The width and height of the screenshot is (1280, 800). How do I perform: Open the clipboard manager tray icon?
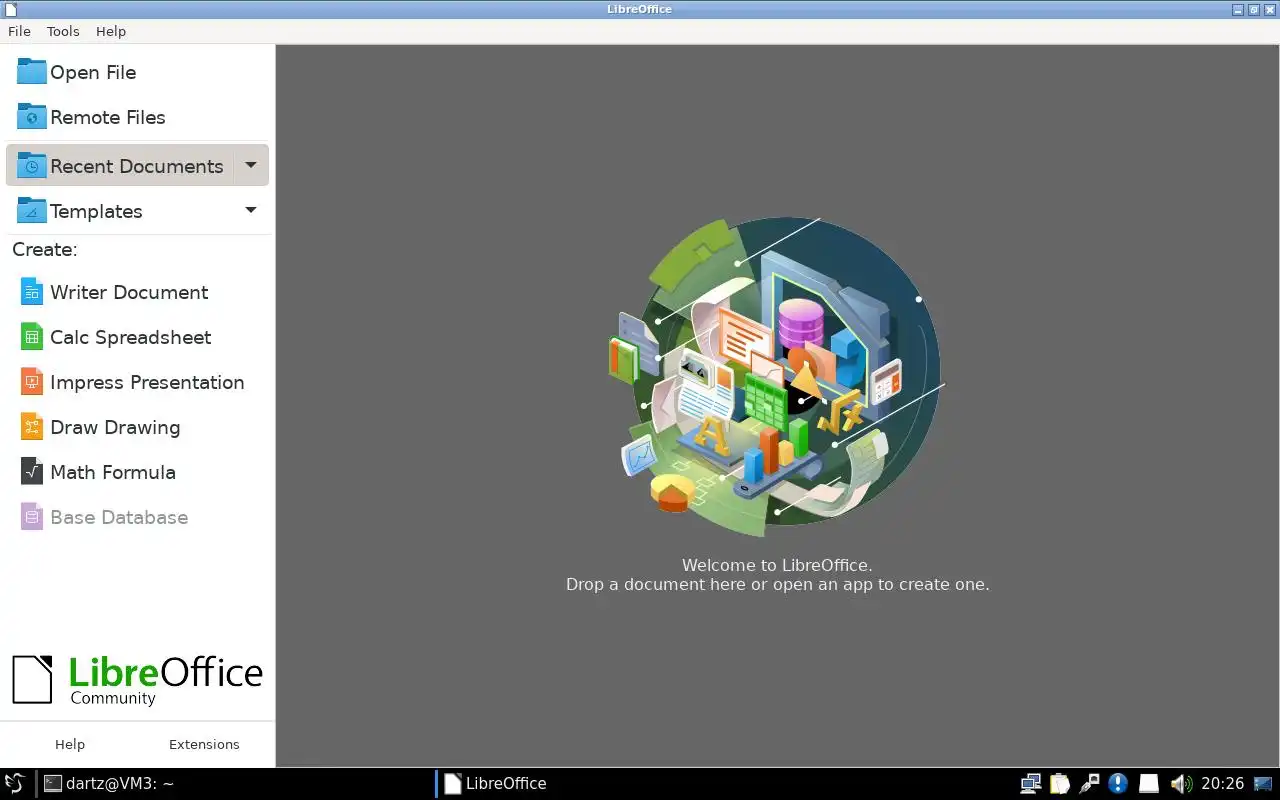(1060, 783)
